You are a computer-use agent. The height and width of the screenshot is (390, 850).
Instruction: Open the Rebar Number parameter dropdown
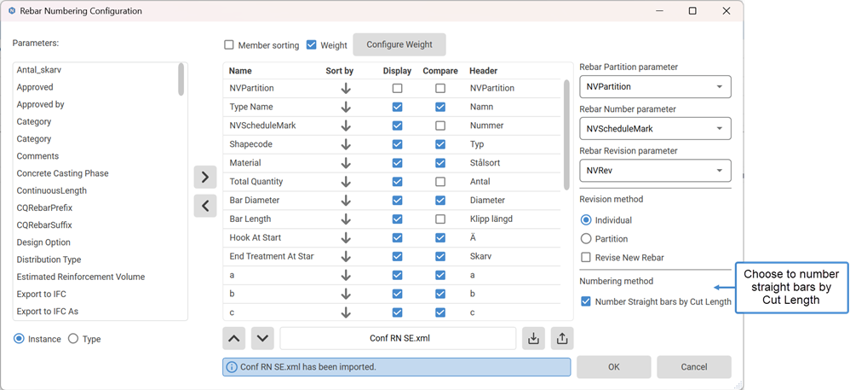tap(655, 129)
